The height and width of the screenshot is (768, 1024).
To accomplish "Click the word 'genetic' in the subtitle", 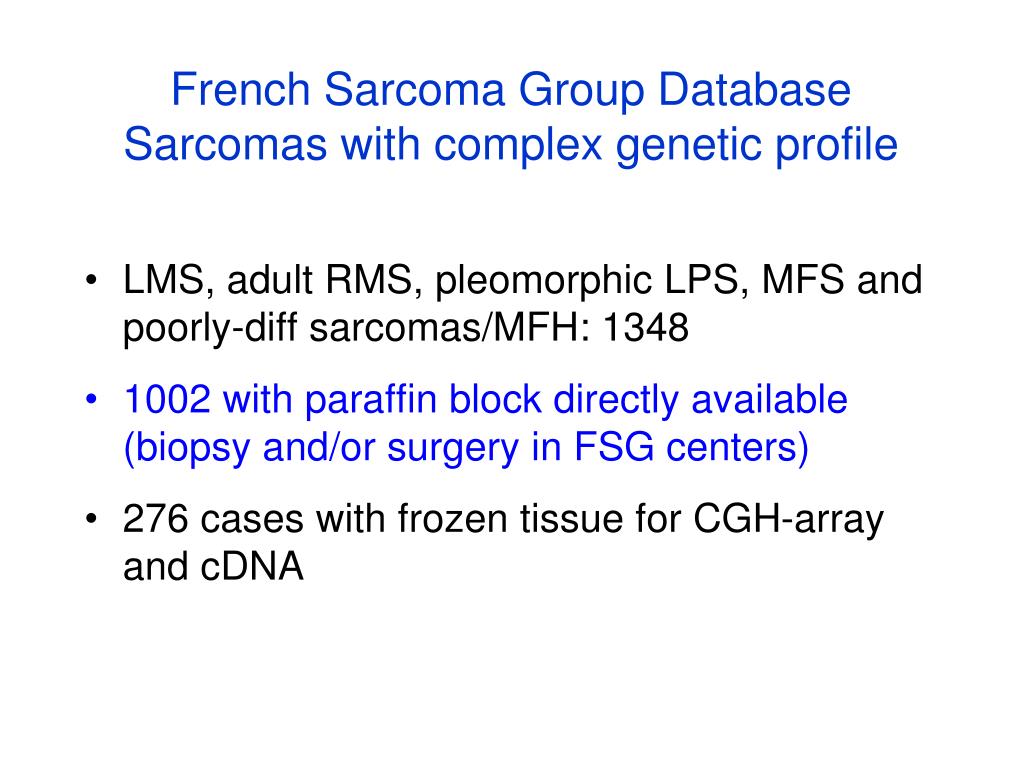I will (688, 146).
